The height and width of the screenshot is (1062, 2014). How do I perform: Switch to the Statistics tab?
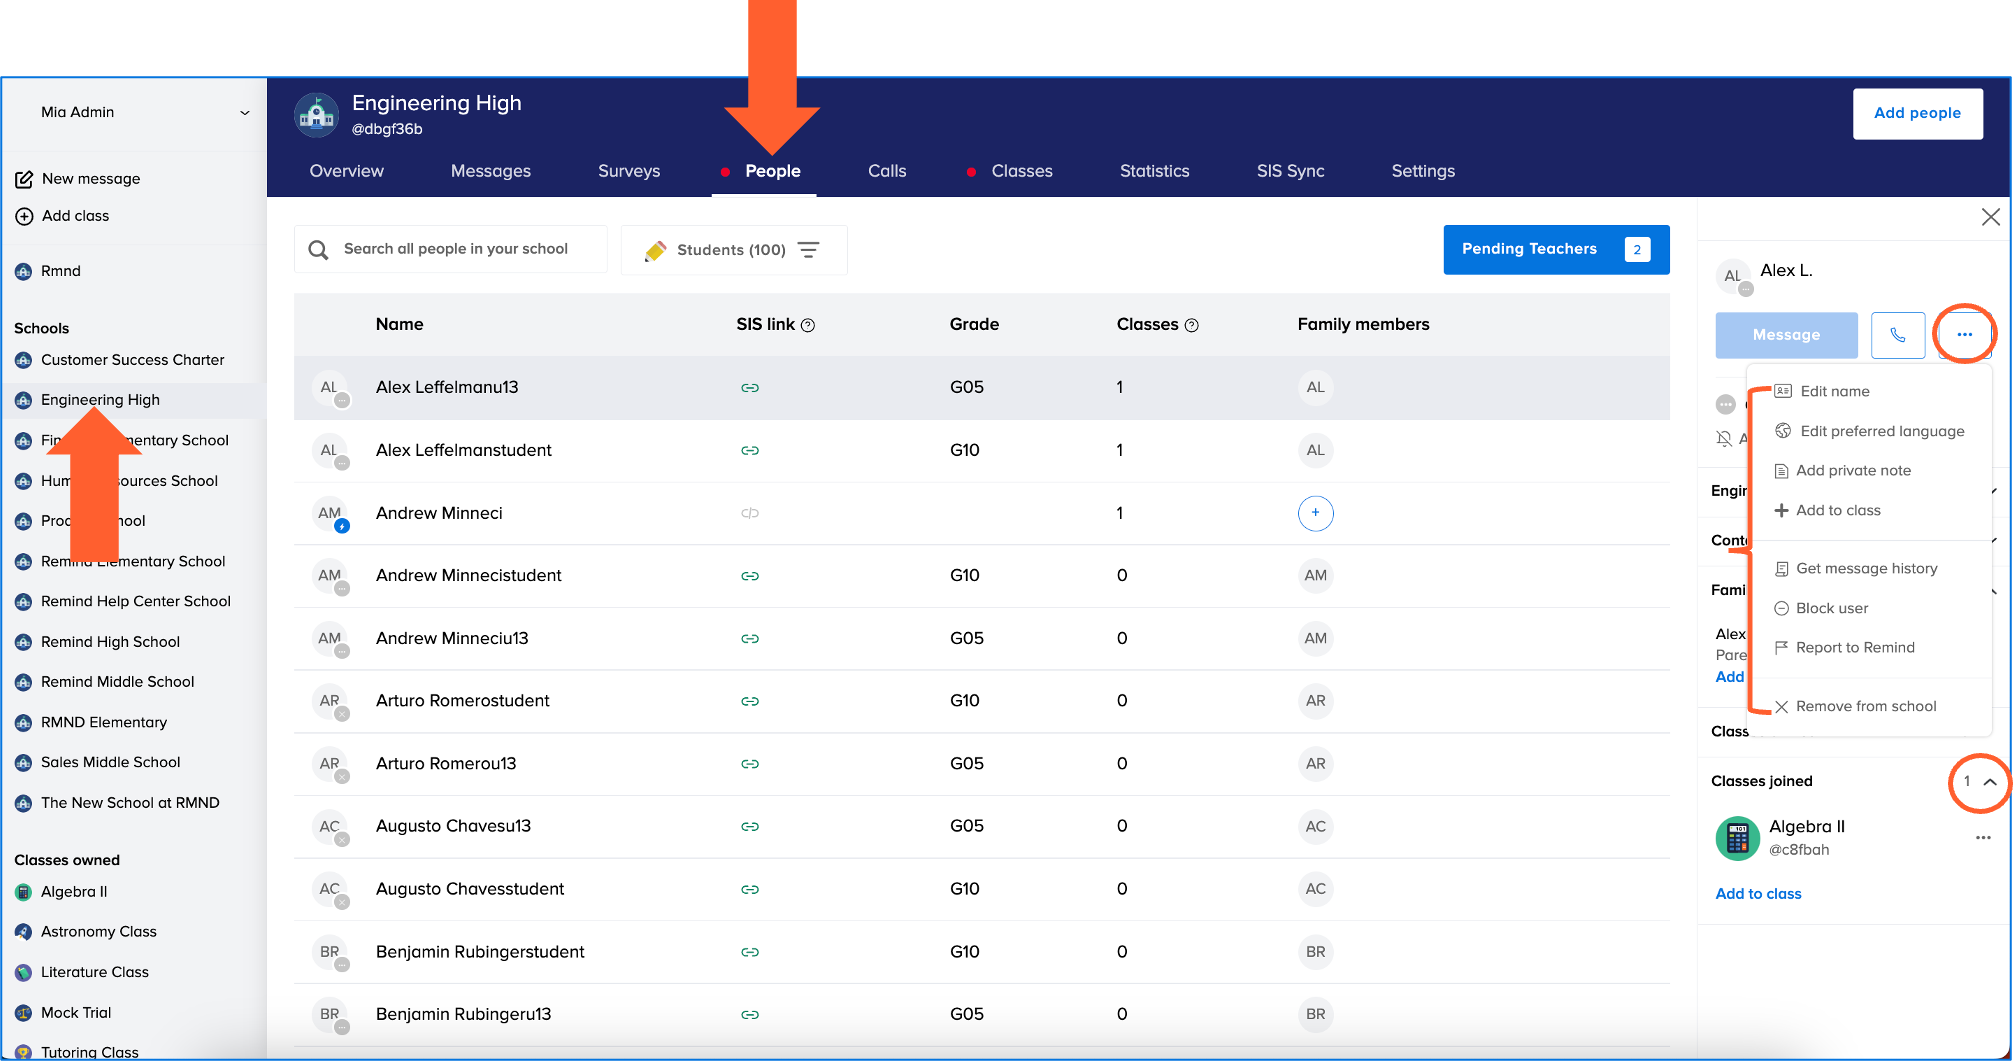click(1154, 171)
